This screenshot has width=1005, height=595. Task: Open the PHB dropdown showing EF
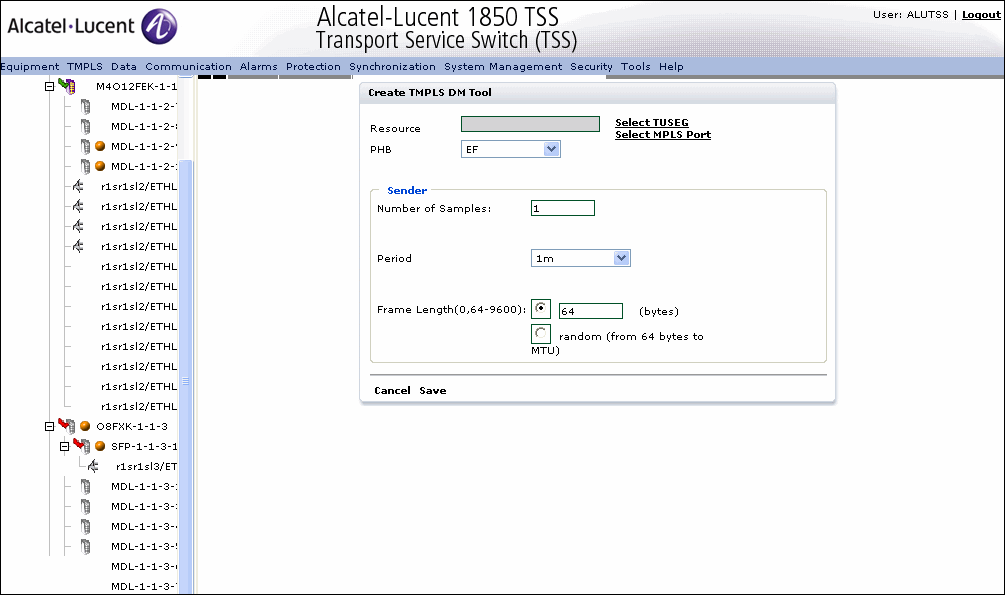coord(511,149)
